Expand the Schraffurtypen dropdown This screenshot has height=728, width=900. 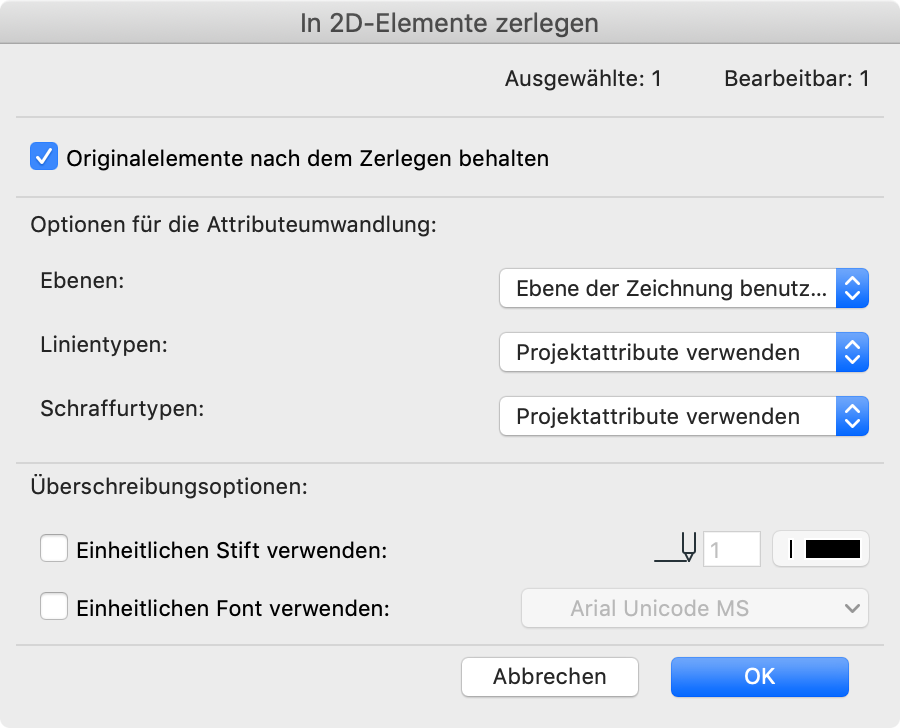684,416
